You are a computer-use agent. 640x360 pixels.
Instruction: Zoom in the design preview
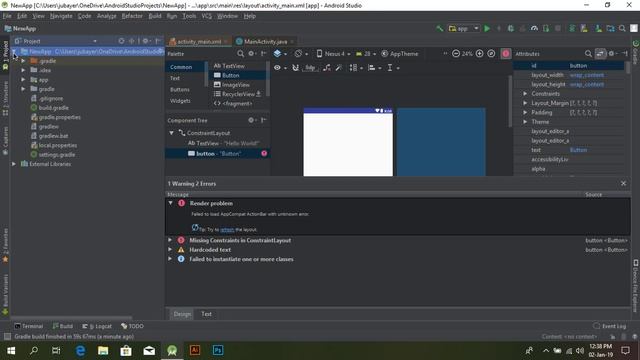(x=480, y=54)
